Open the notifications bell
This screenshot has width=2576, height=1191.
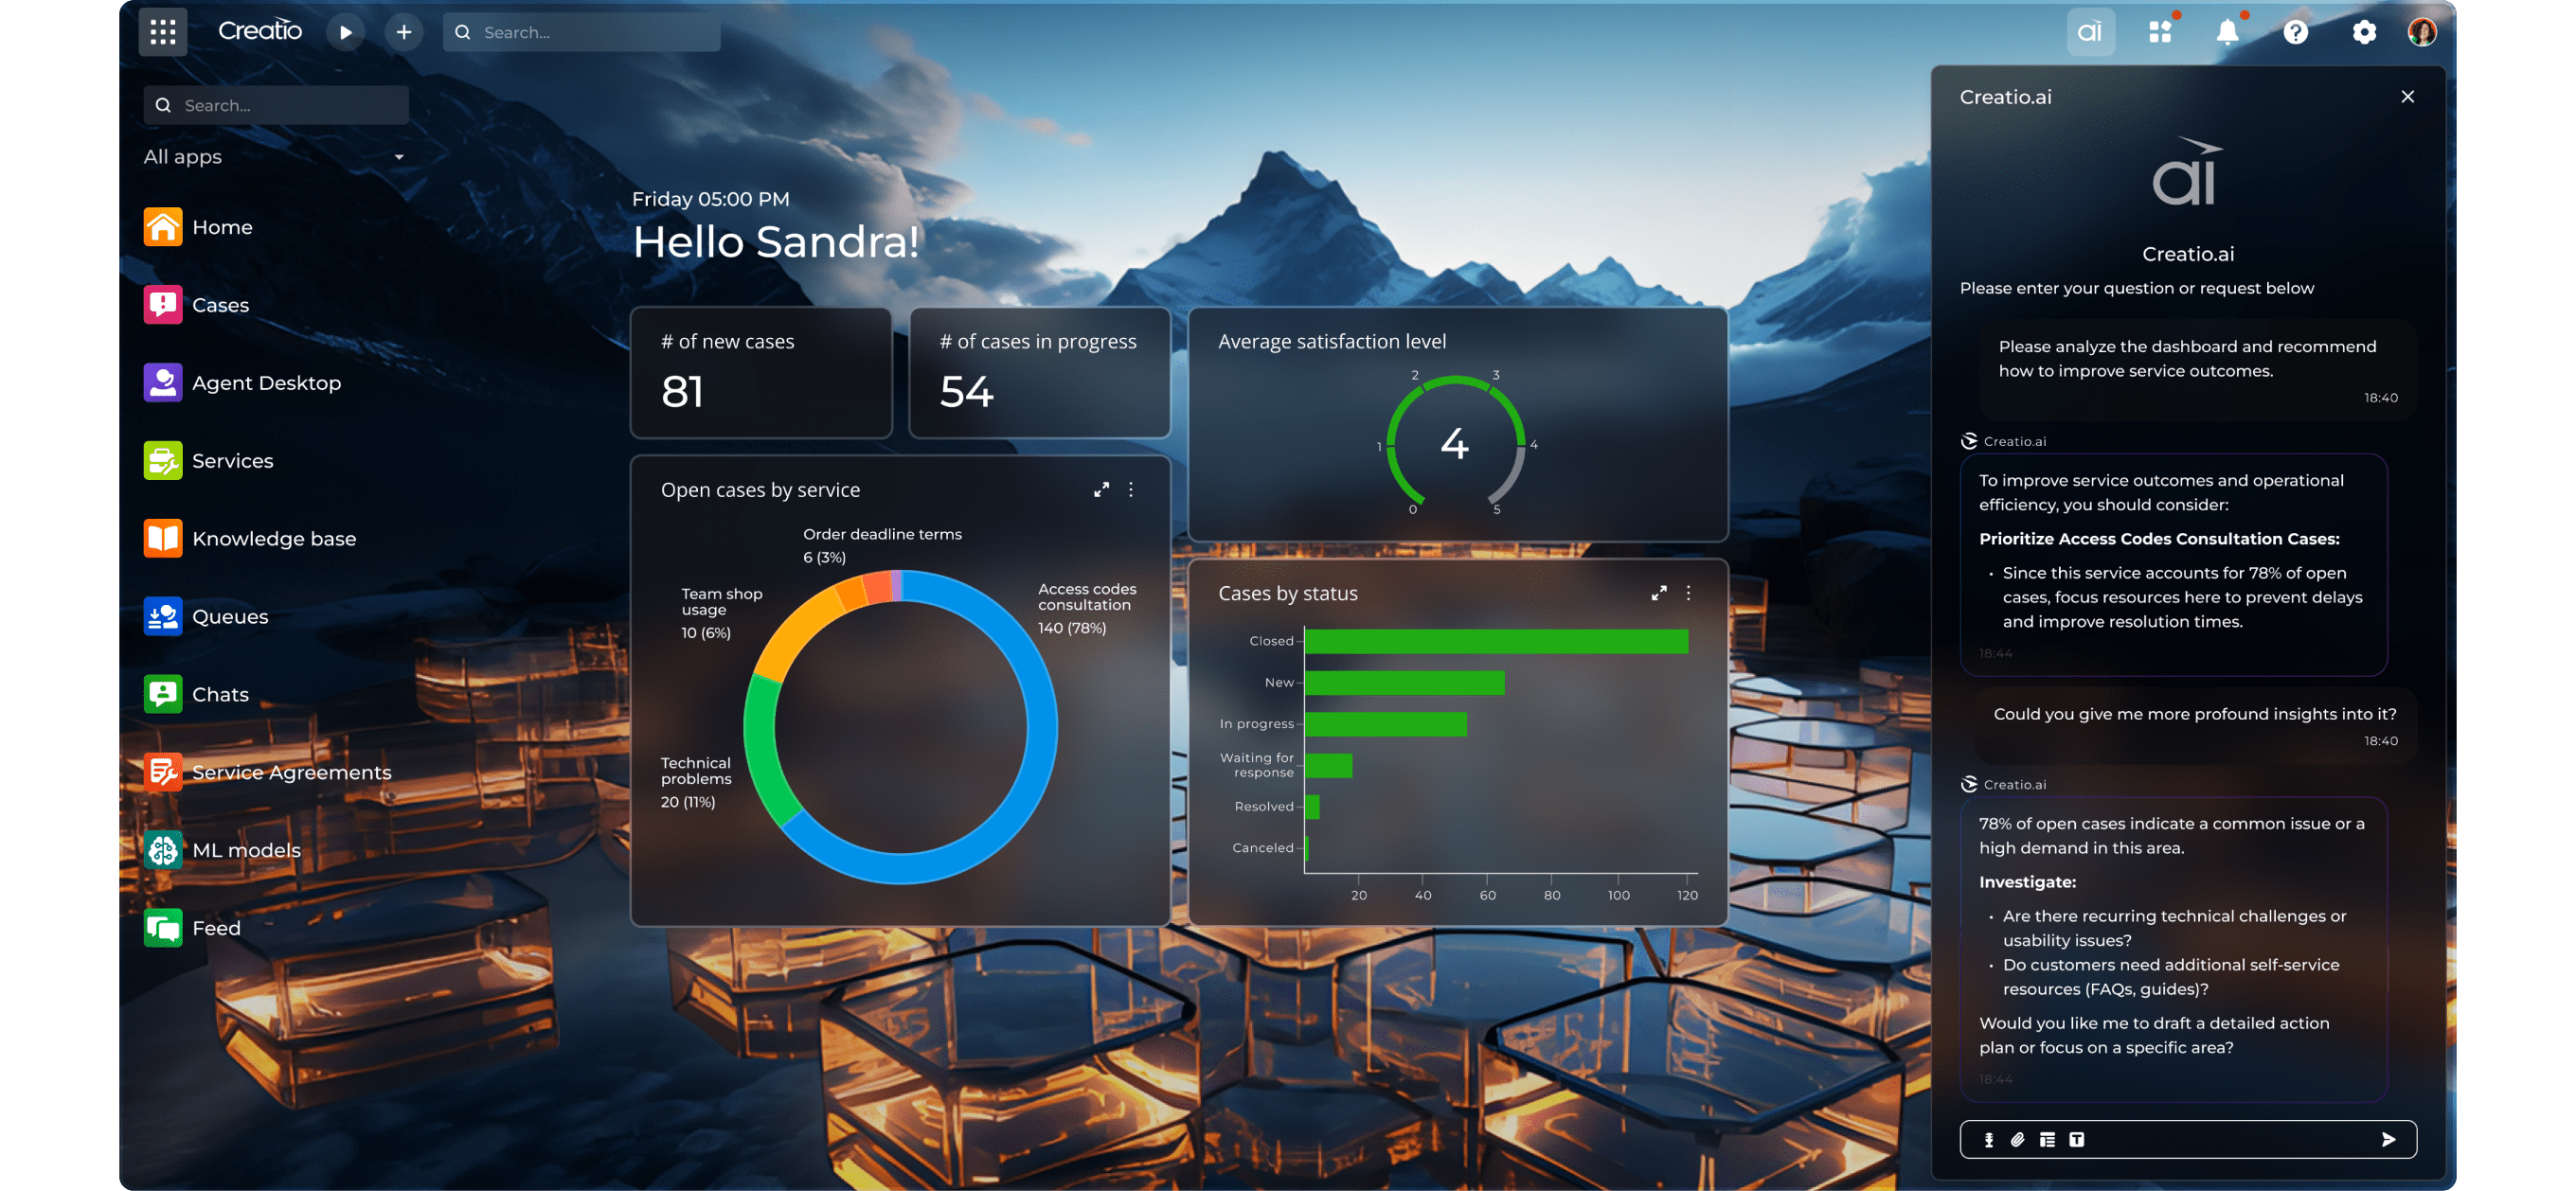coord(2228,32)
